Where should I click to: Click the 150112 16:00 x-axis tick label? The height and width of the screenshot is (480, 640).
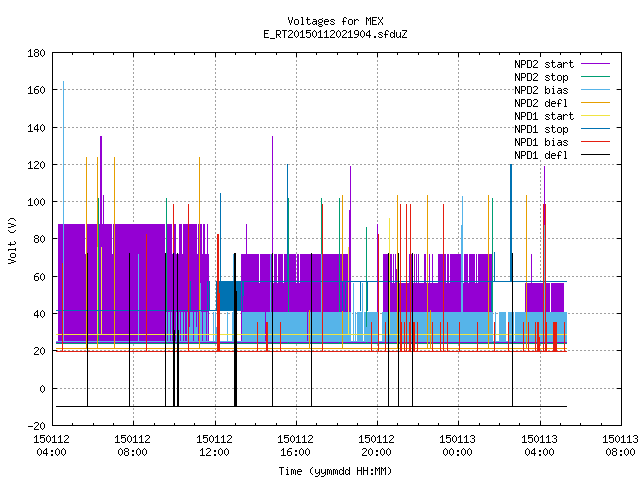pos(296,446)
